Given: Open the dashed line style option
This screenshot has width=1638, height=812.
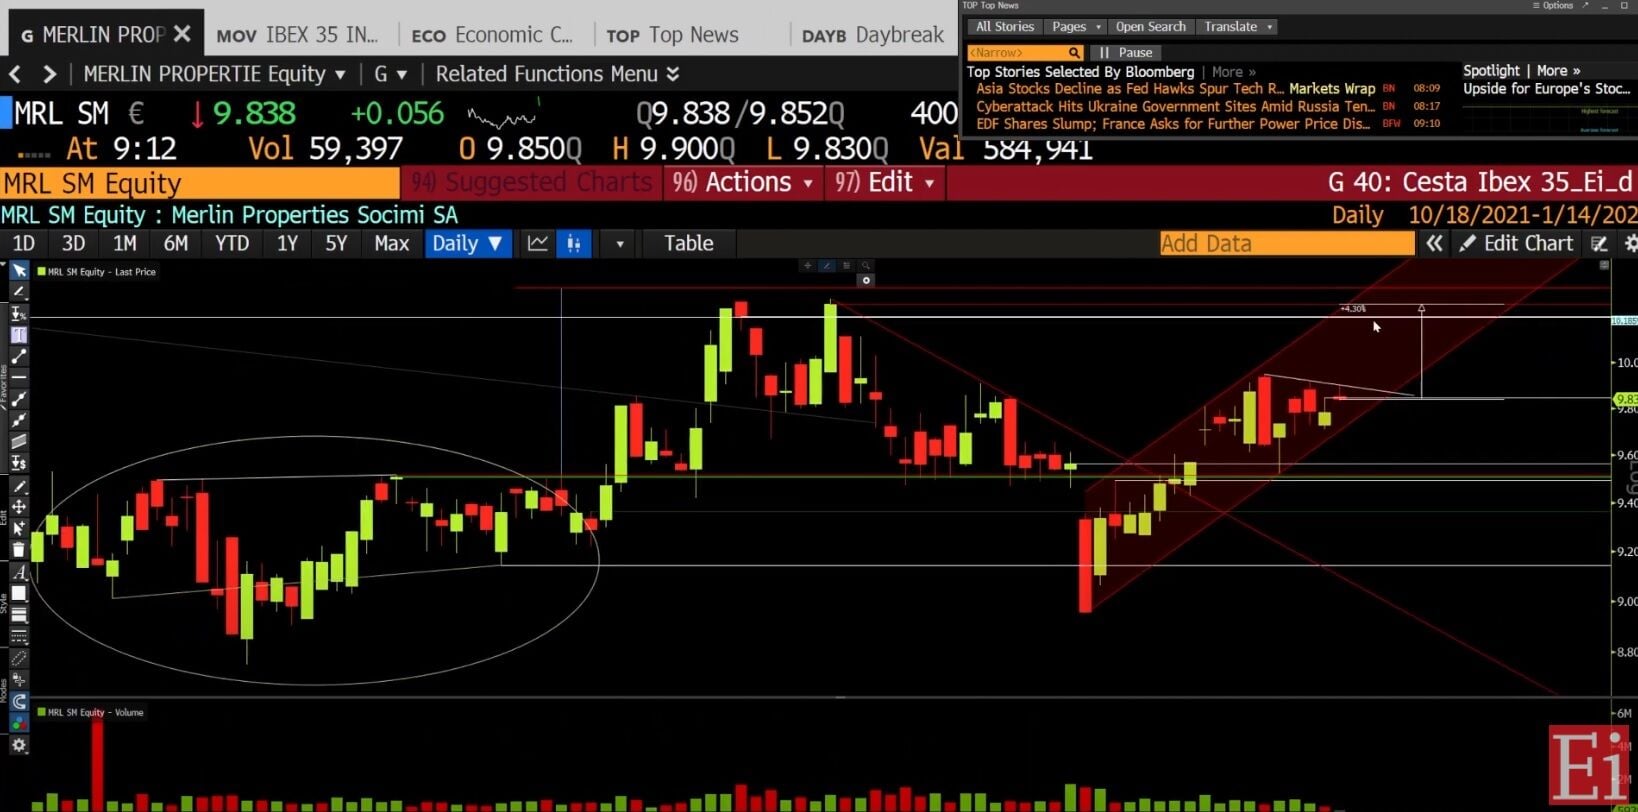Looking at the screenshot, I should click(19, 637).
